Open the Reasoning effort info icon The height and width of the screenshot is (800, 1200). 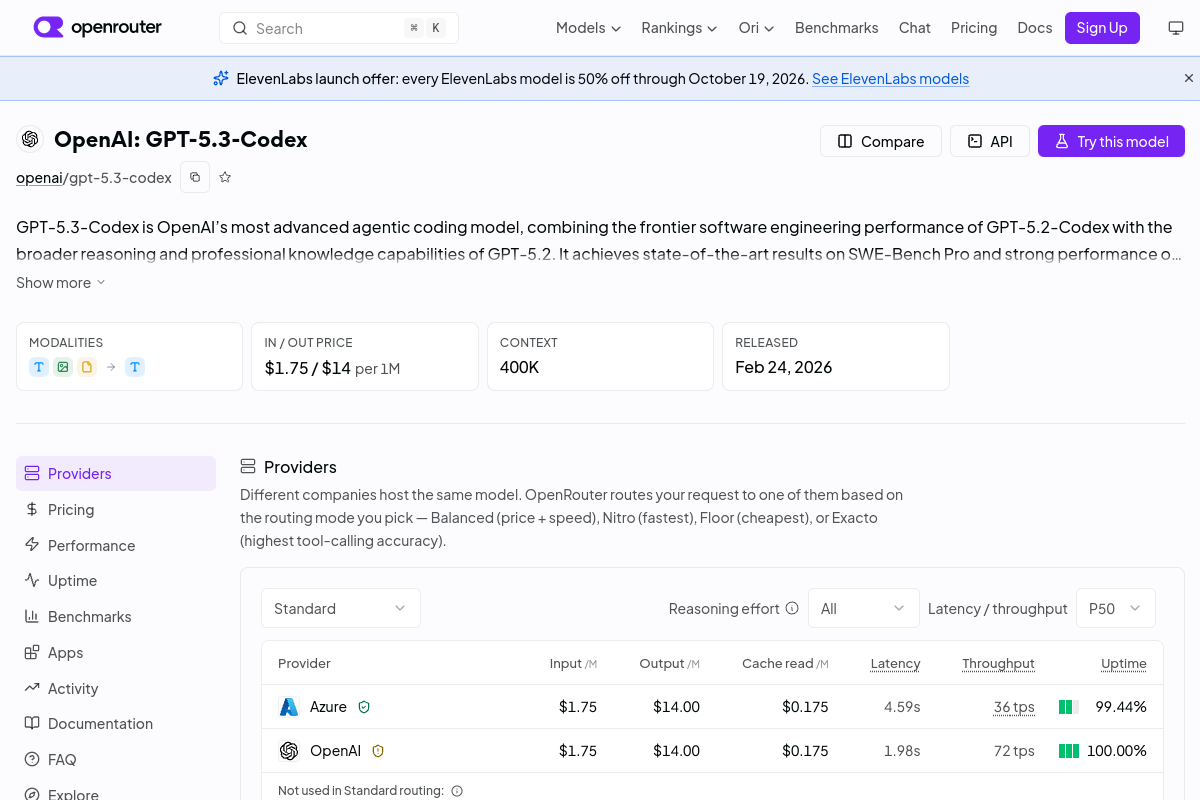point(792,608)
